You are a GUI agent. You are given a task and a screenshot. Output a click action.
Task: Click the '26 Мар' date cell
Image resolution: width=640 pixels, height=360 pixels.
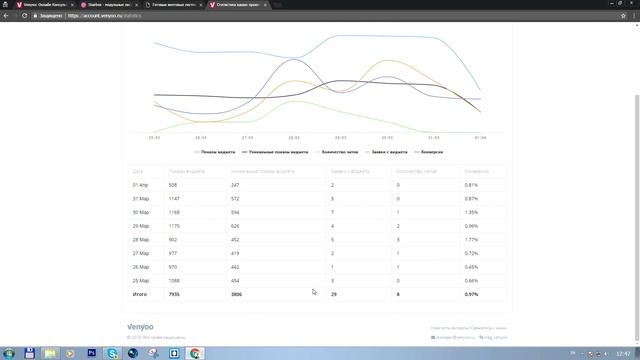(140, 267)
